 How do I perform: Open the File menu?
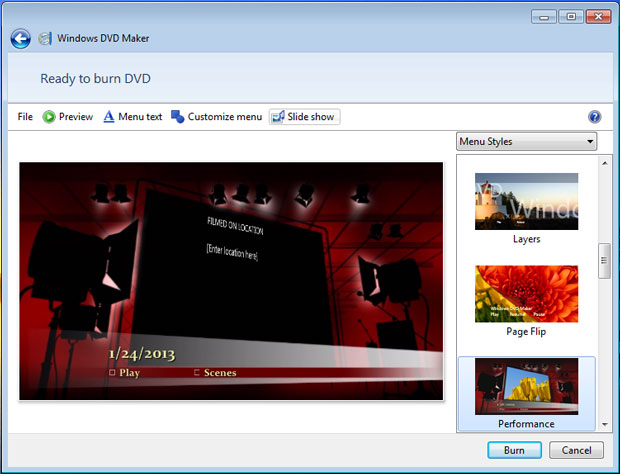pos(25,117)
